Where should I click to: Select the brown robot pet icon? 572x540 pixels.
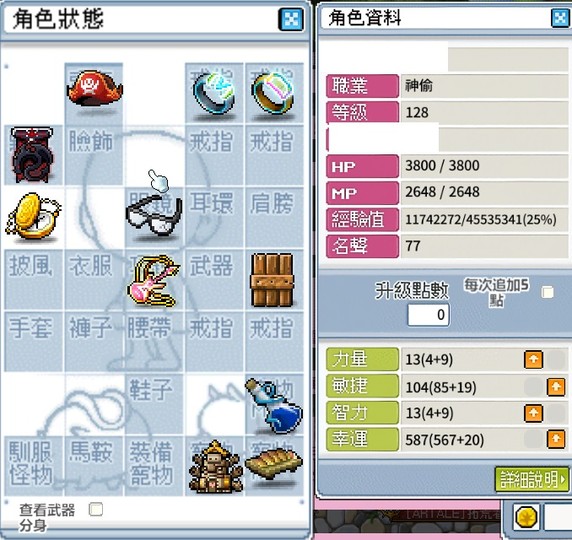click(215, 467)
